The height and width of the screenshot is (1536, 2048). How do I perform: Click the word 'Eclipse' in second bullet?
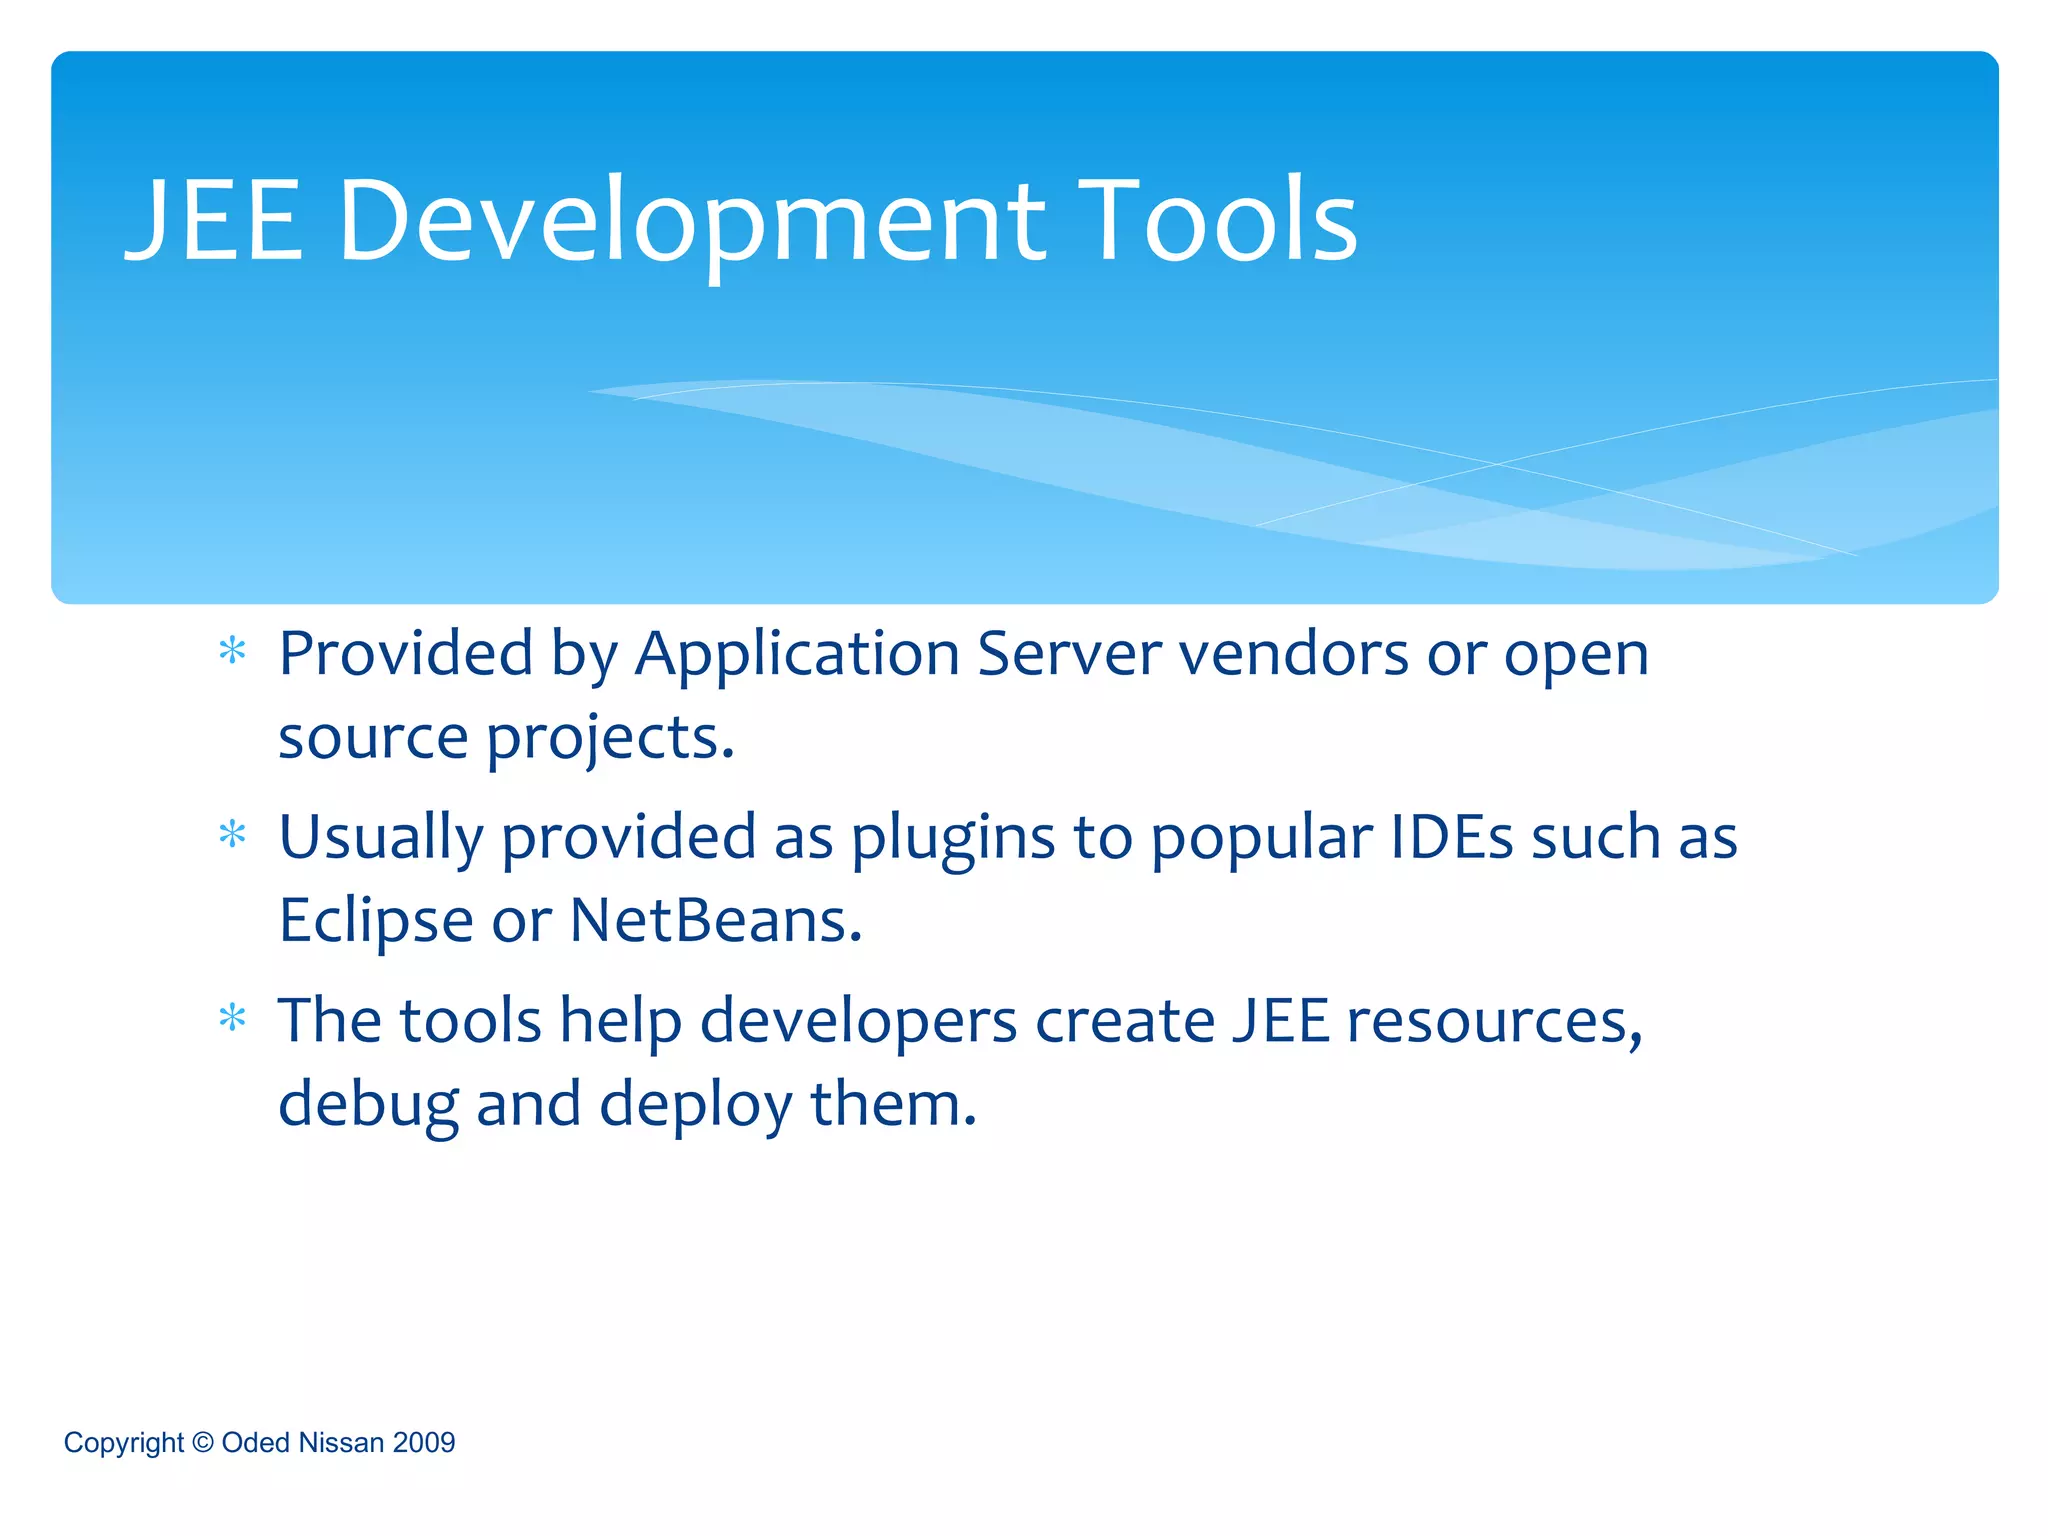pyautogui.click(x=376, y=920)
